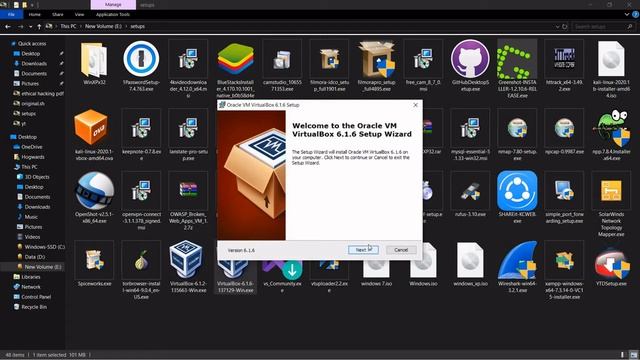
Task: Open Control Panel in navigation pane
Action: pos(36,297)
